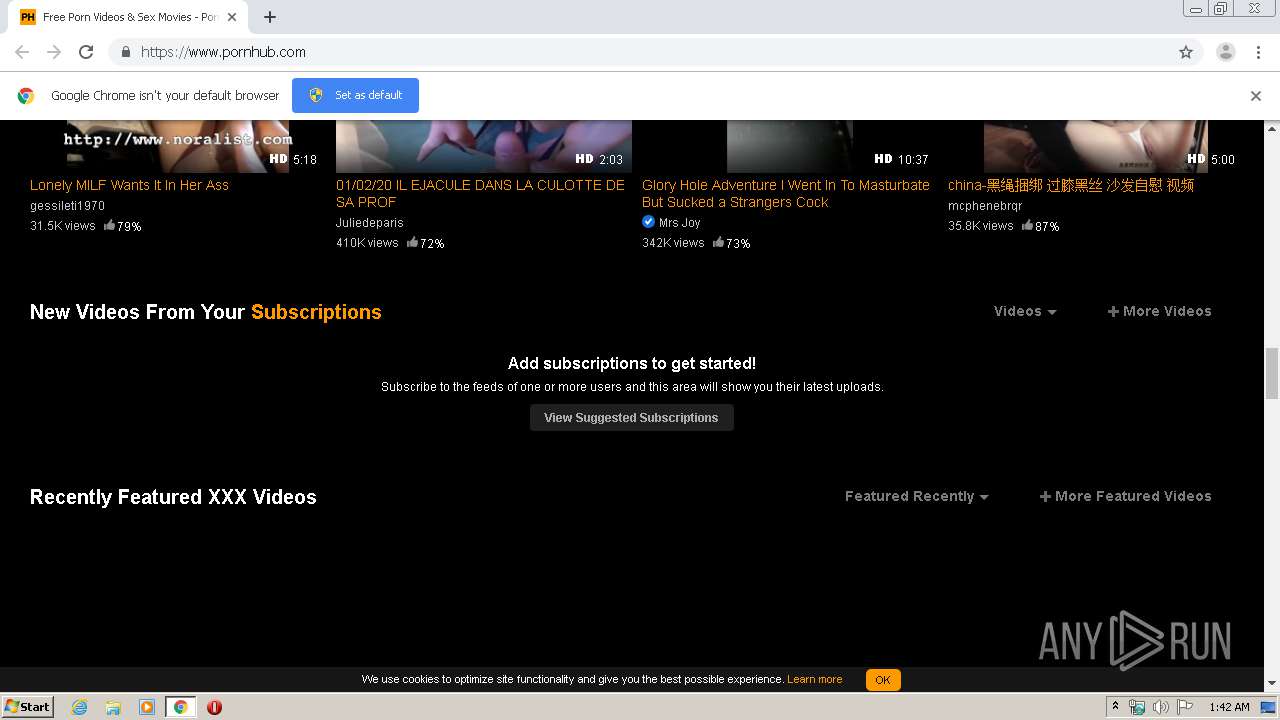Viewport: 1280px width, 720px height.
Task: Click the '35.8K views' text
Action: click(x=981, y=226)
